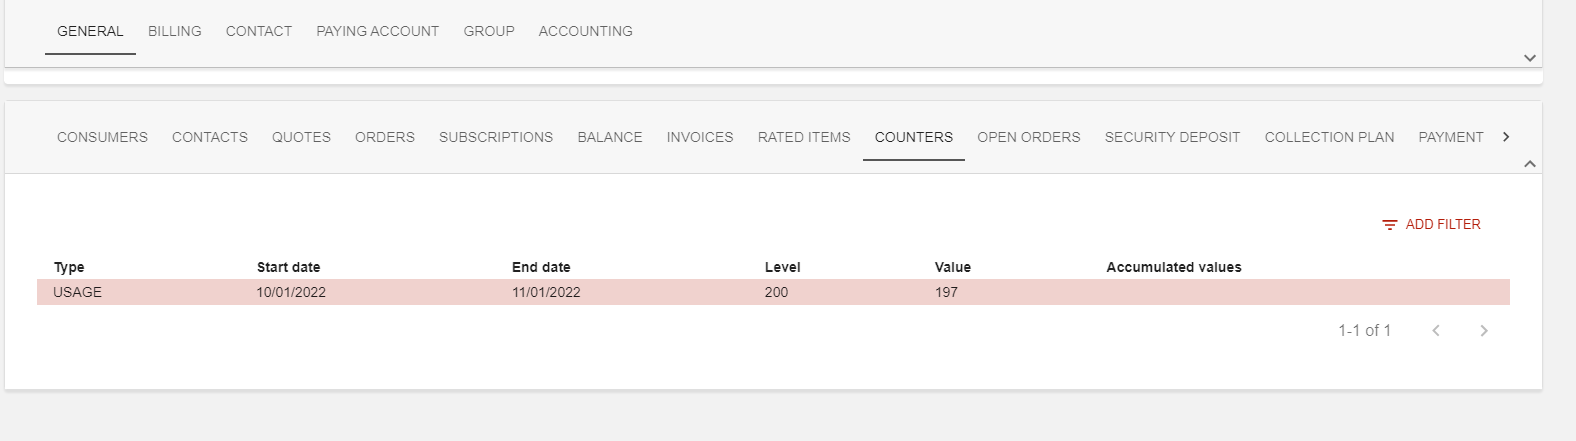Open the INVOICES tab
This screenshot has width=1576, height=441.
[699, 137]
